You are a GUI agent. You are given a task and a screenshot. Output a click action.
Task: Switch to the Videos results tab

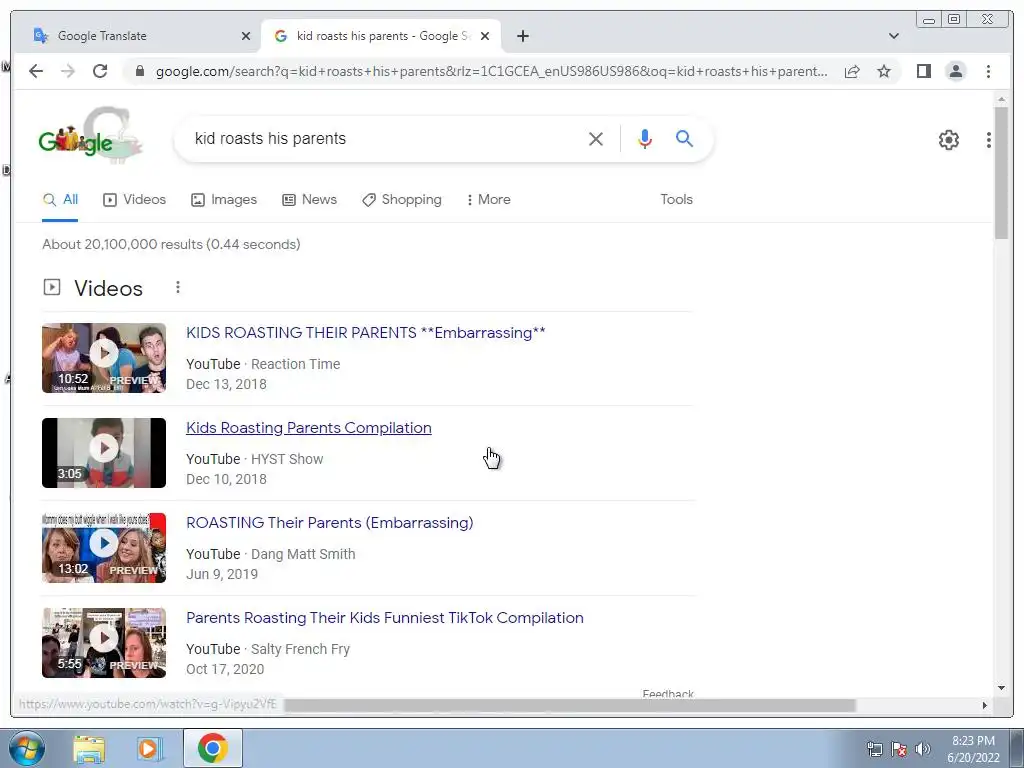coord(135,200)
